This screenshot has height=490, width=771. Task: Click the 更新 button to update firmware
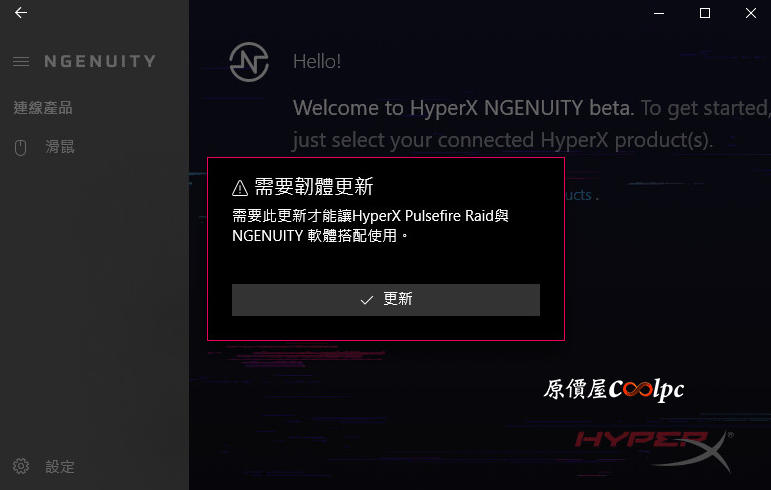click(x=386, y=300)
